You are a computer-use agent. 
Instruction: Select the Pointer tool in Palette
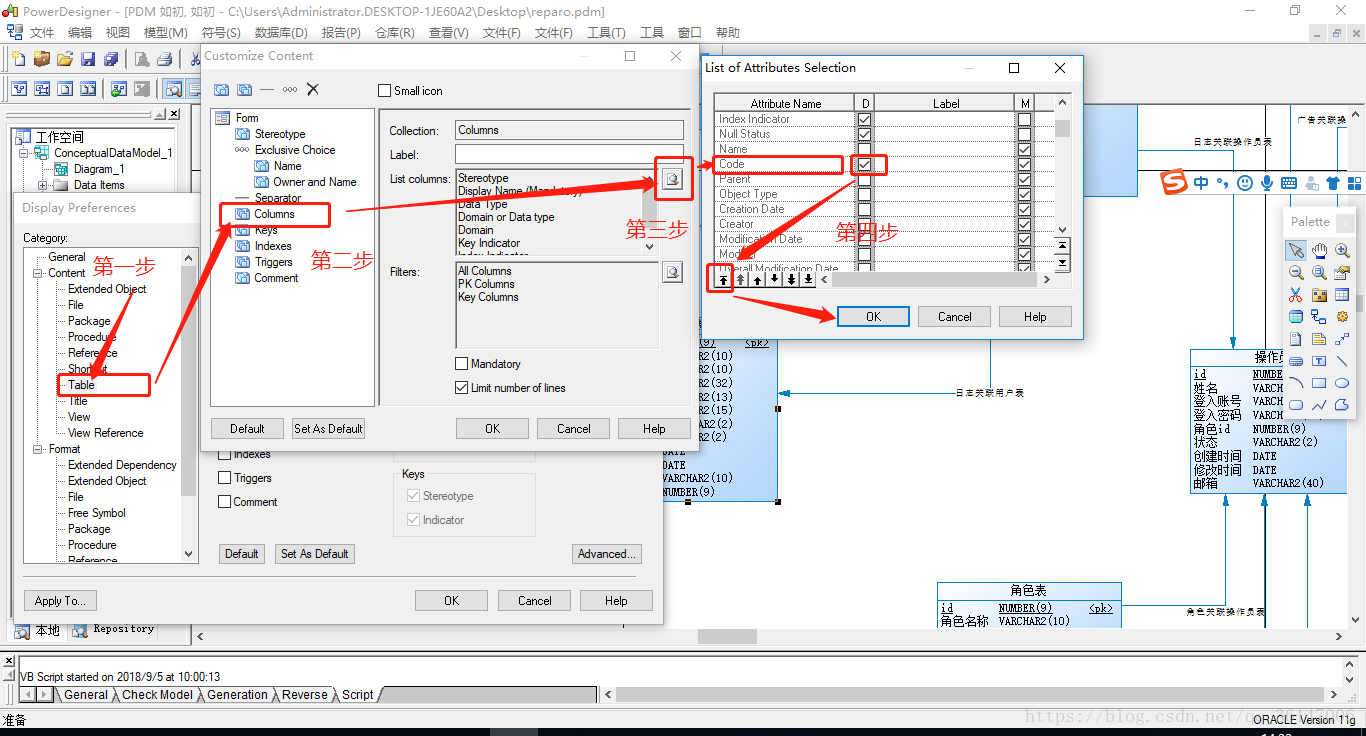pyautogui.click(x=1296, y=250)
